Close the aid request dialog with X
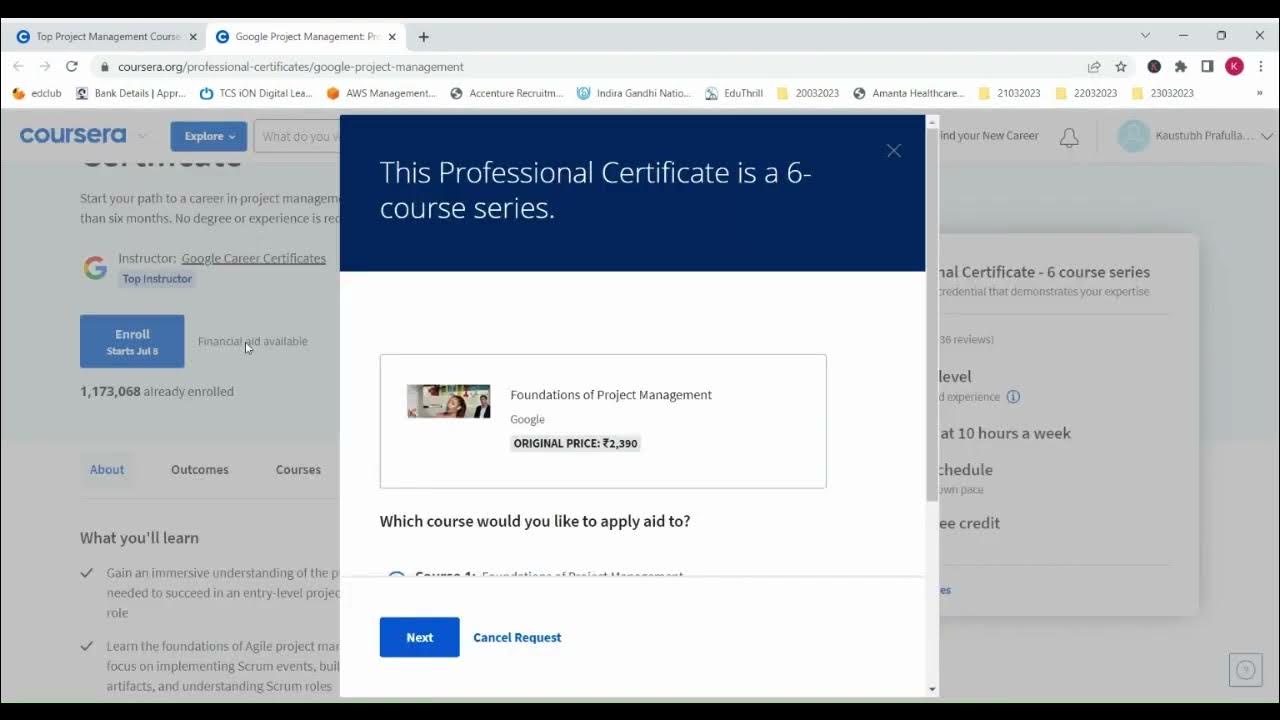Image resolution: width=1280 pixels, height=720 pixels. pos(894,150)
